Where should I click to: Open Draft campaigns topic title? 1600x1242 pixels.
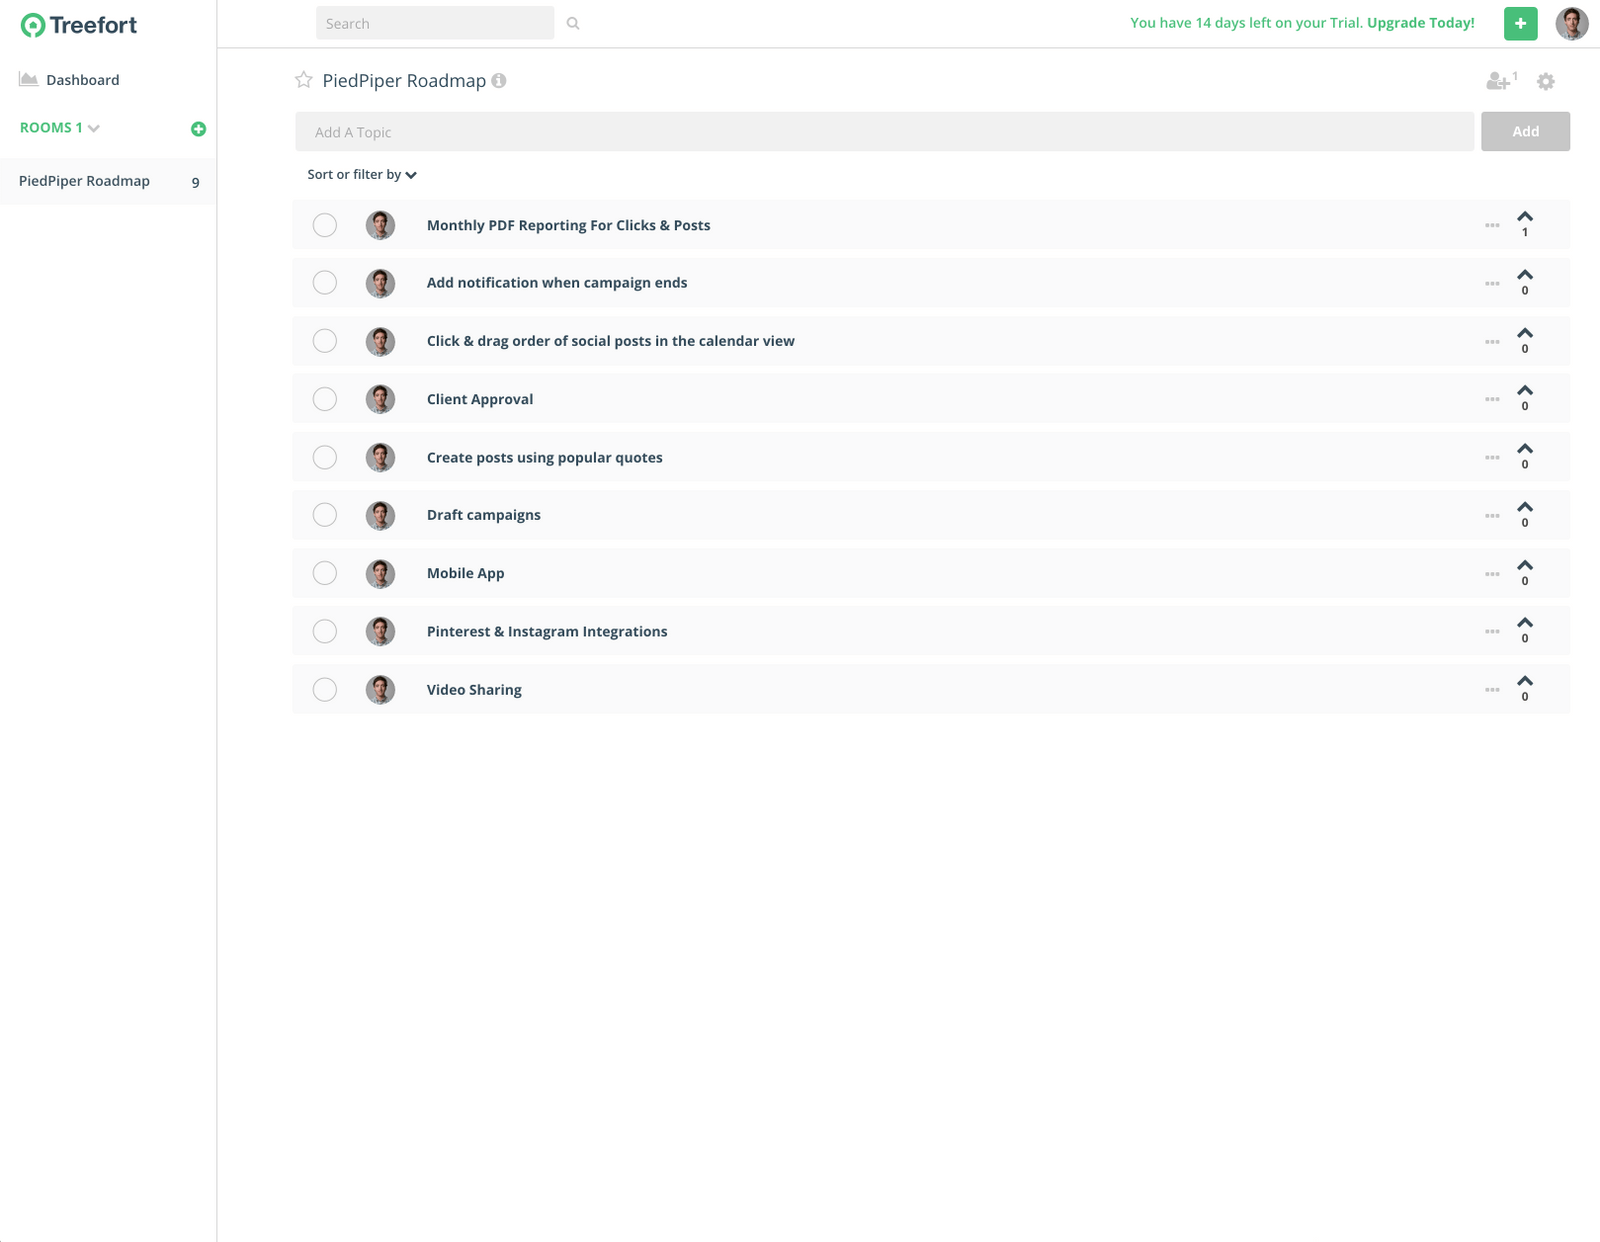coord(484,515)
